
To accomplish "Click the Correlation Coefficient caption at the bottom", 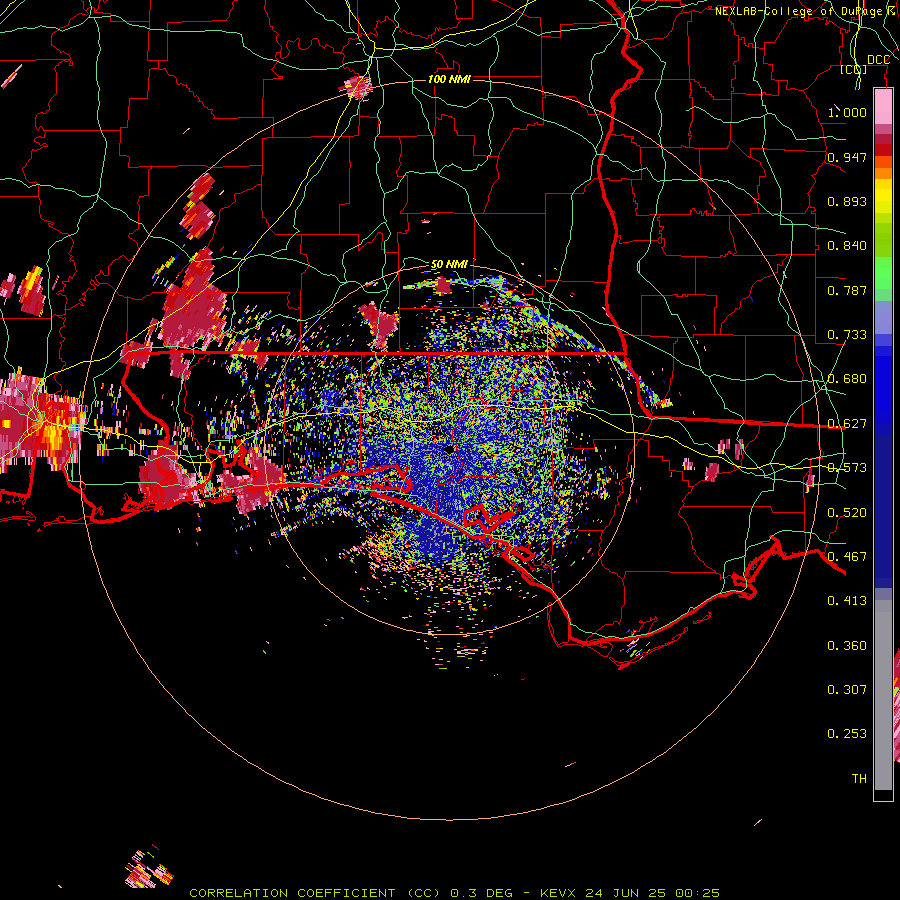I will pyautogui.click(x=454, y=893).
